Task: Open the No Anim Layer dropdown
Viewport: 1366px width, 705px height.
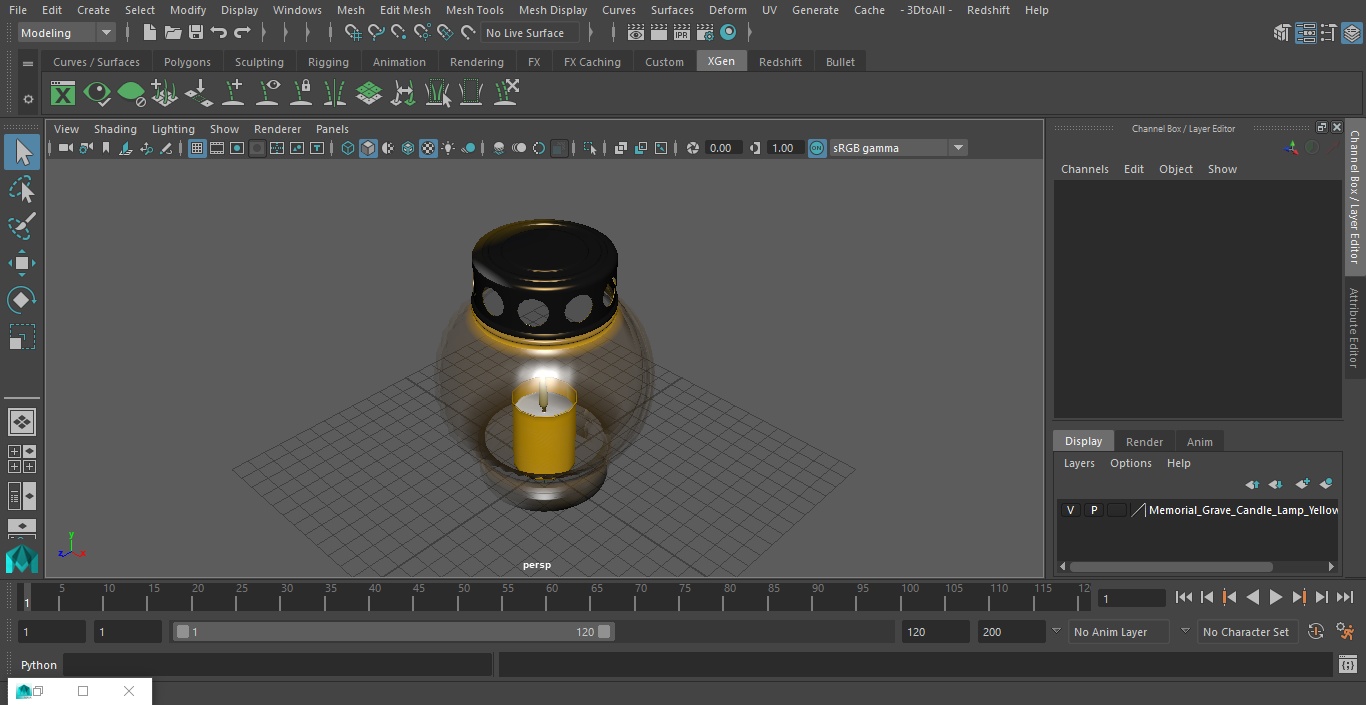Action: click(1120, 632)
